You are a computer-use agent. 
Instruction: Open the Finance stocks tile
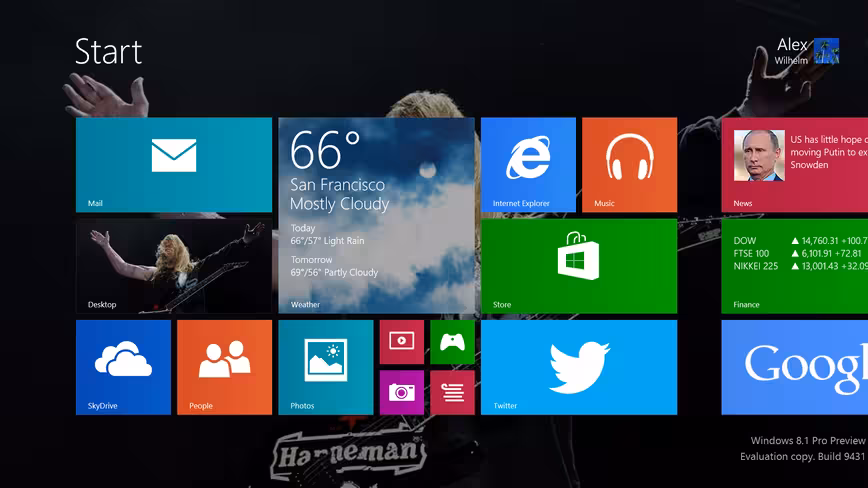pyautogui.click(x=794, y=266)
